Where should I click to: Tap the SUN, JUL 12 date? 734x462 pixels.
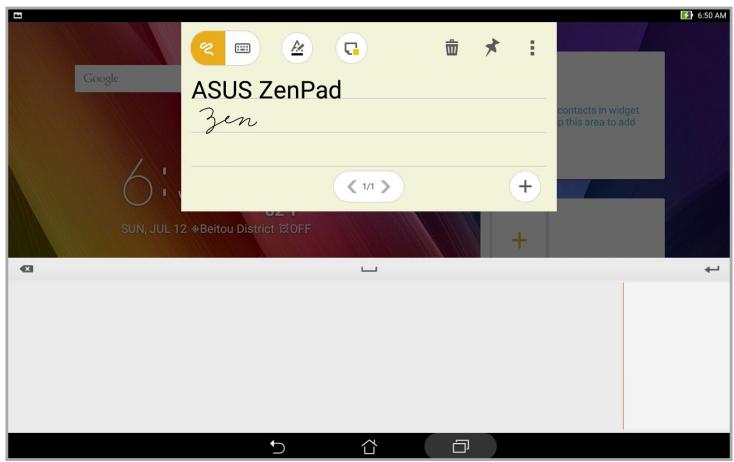(154, 229)
